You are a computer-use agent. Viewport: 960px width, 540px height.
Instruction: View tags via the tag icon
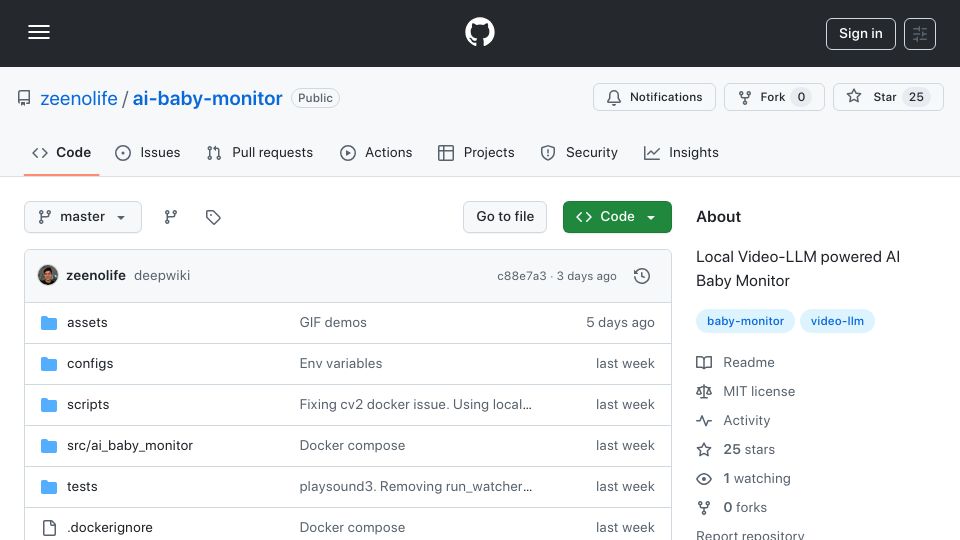tap(213, 217)
